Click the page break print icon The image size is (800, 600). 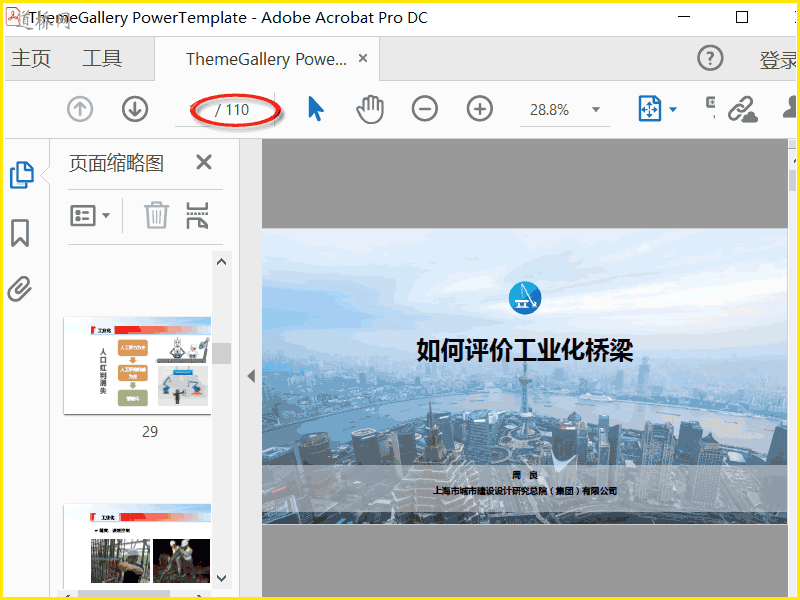pos(197,215)
